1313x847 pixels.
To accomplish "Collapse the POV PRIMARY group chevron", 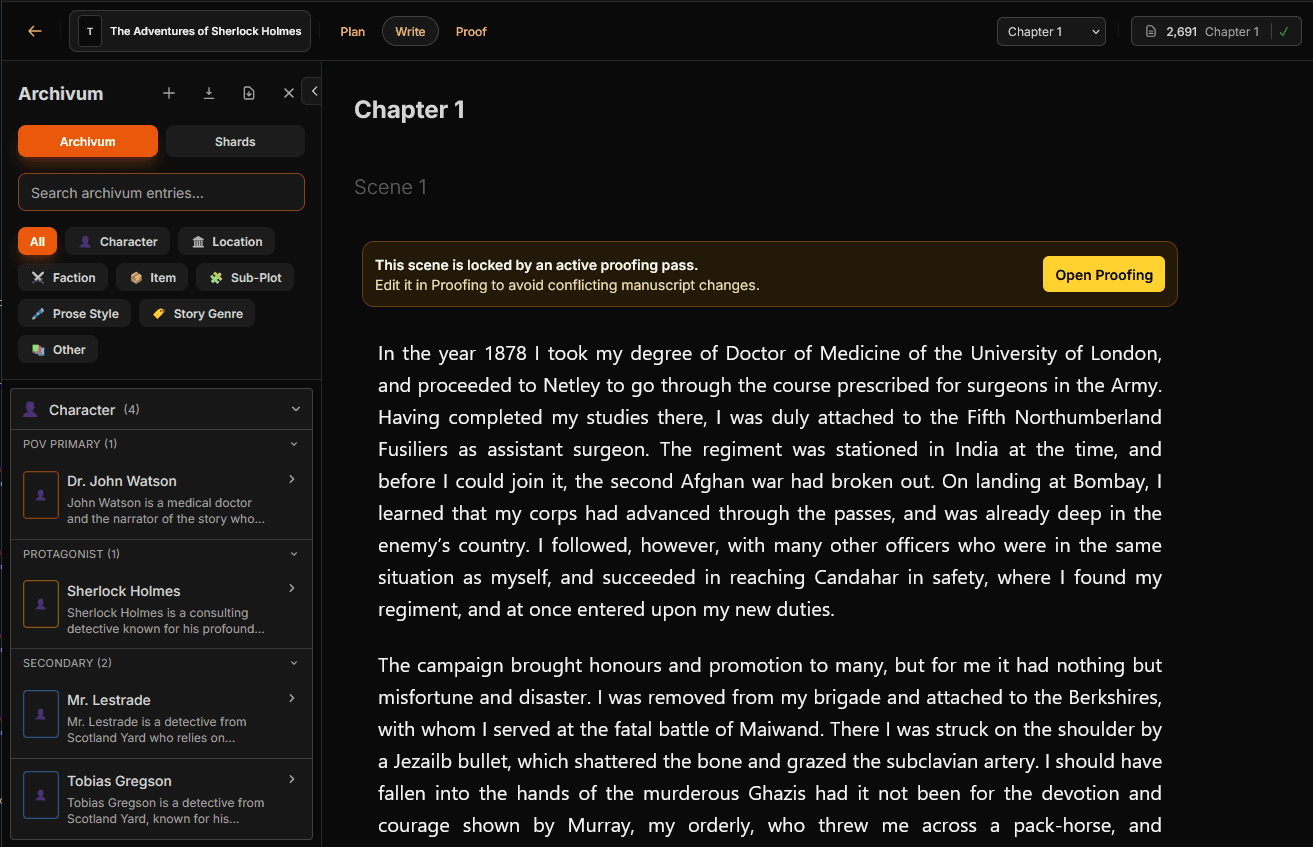I will pyautogui.click(x=294, y=444).
